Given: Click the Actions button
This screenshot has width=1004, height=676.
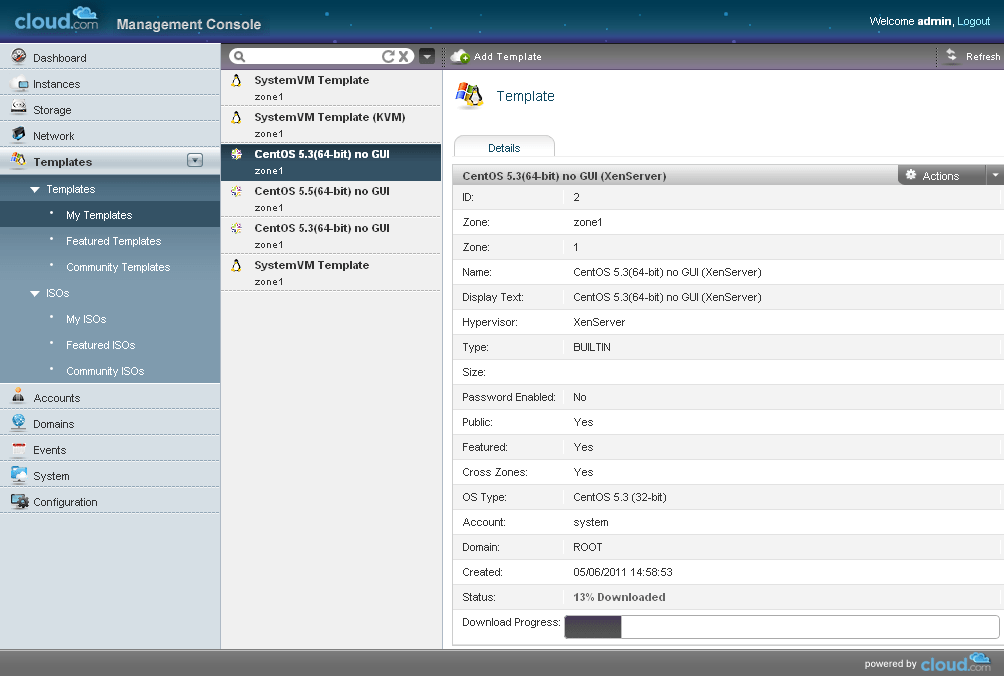Looking at the screenshot, I should tap(943, 175).
